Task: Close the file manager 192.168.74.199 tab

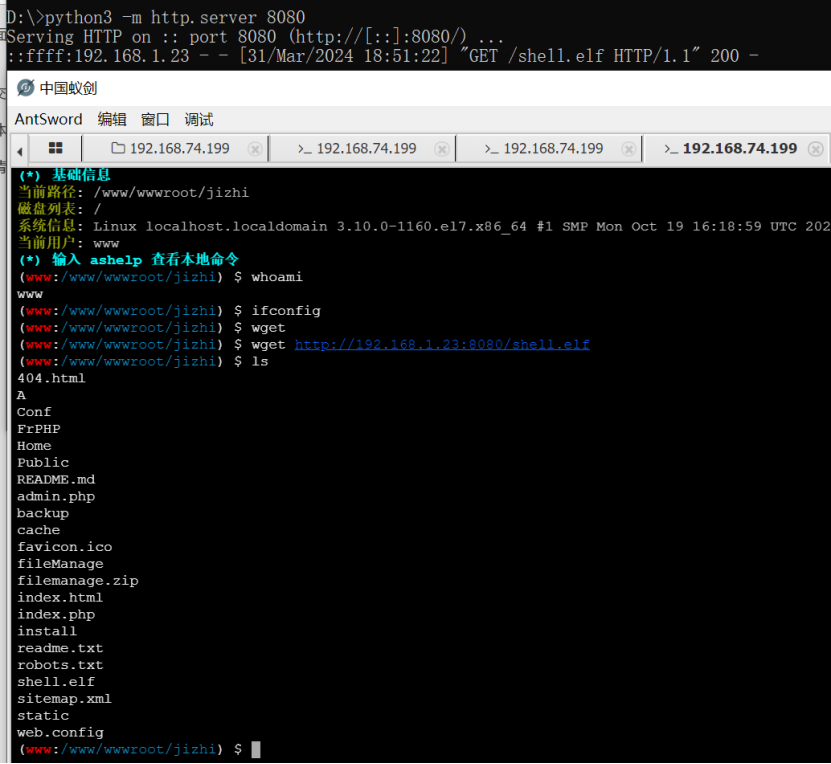Action: click(255, 149)
